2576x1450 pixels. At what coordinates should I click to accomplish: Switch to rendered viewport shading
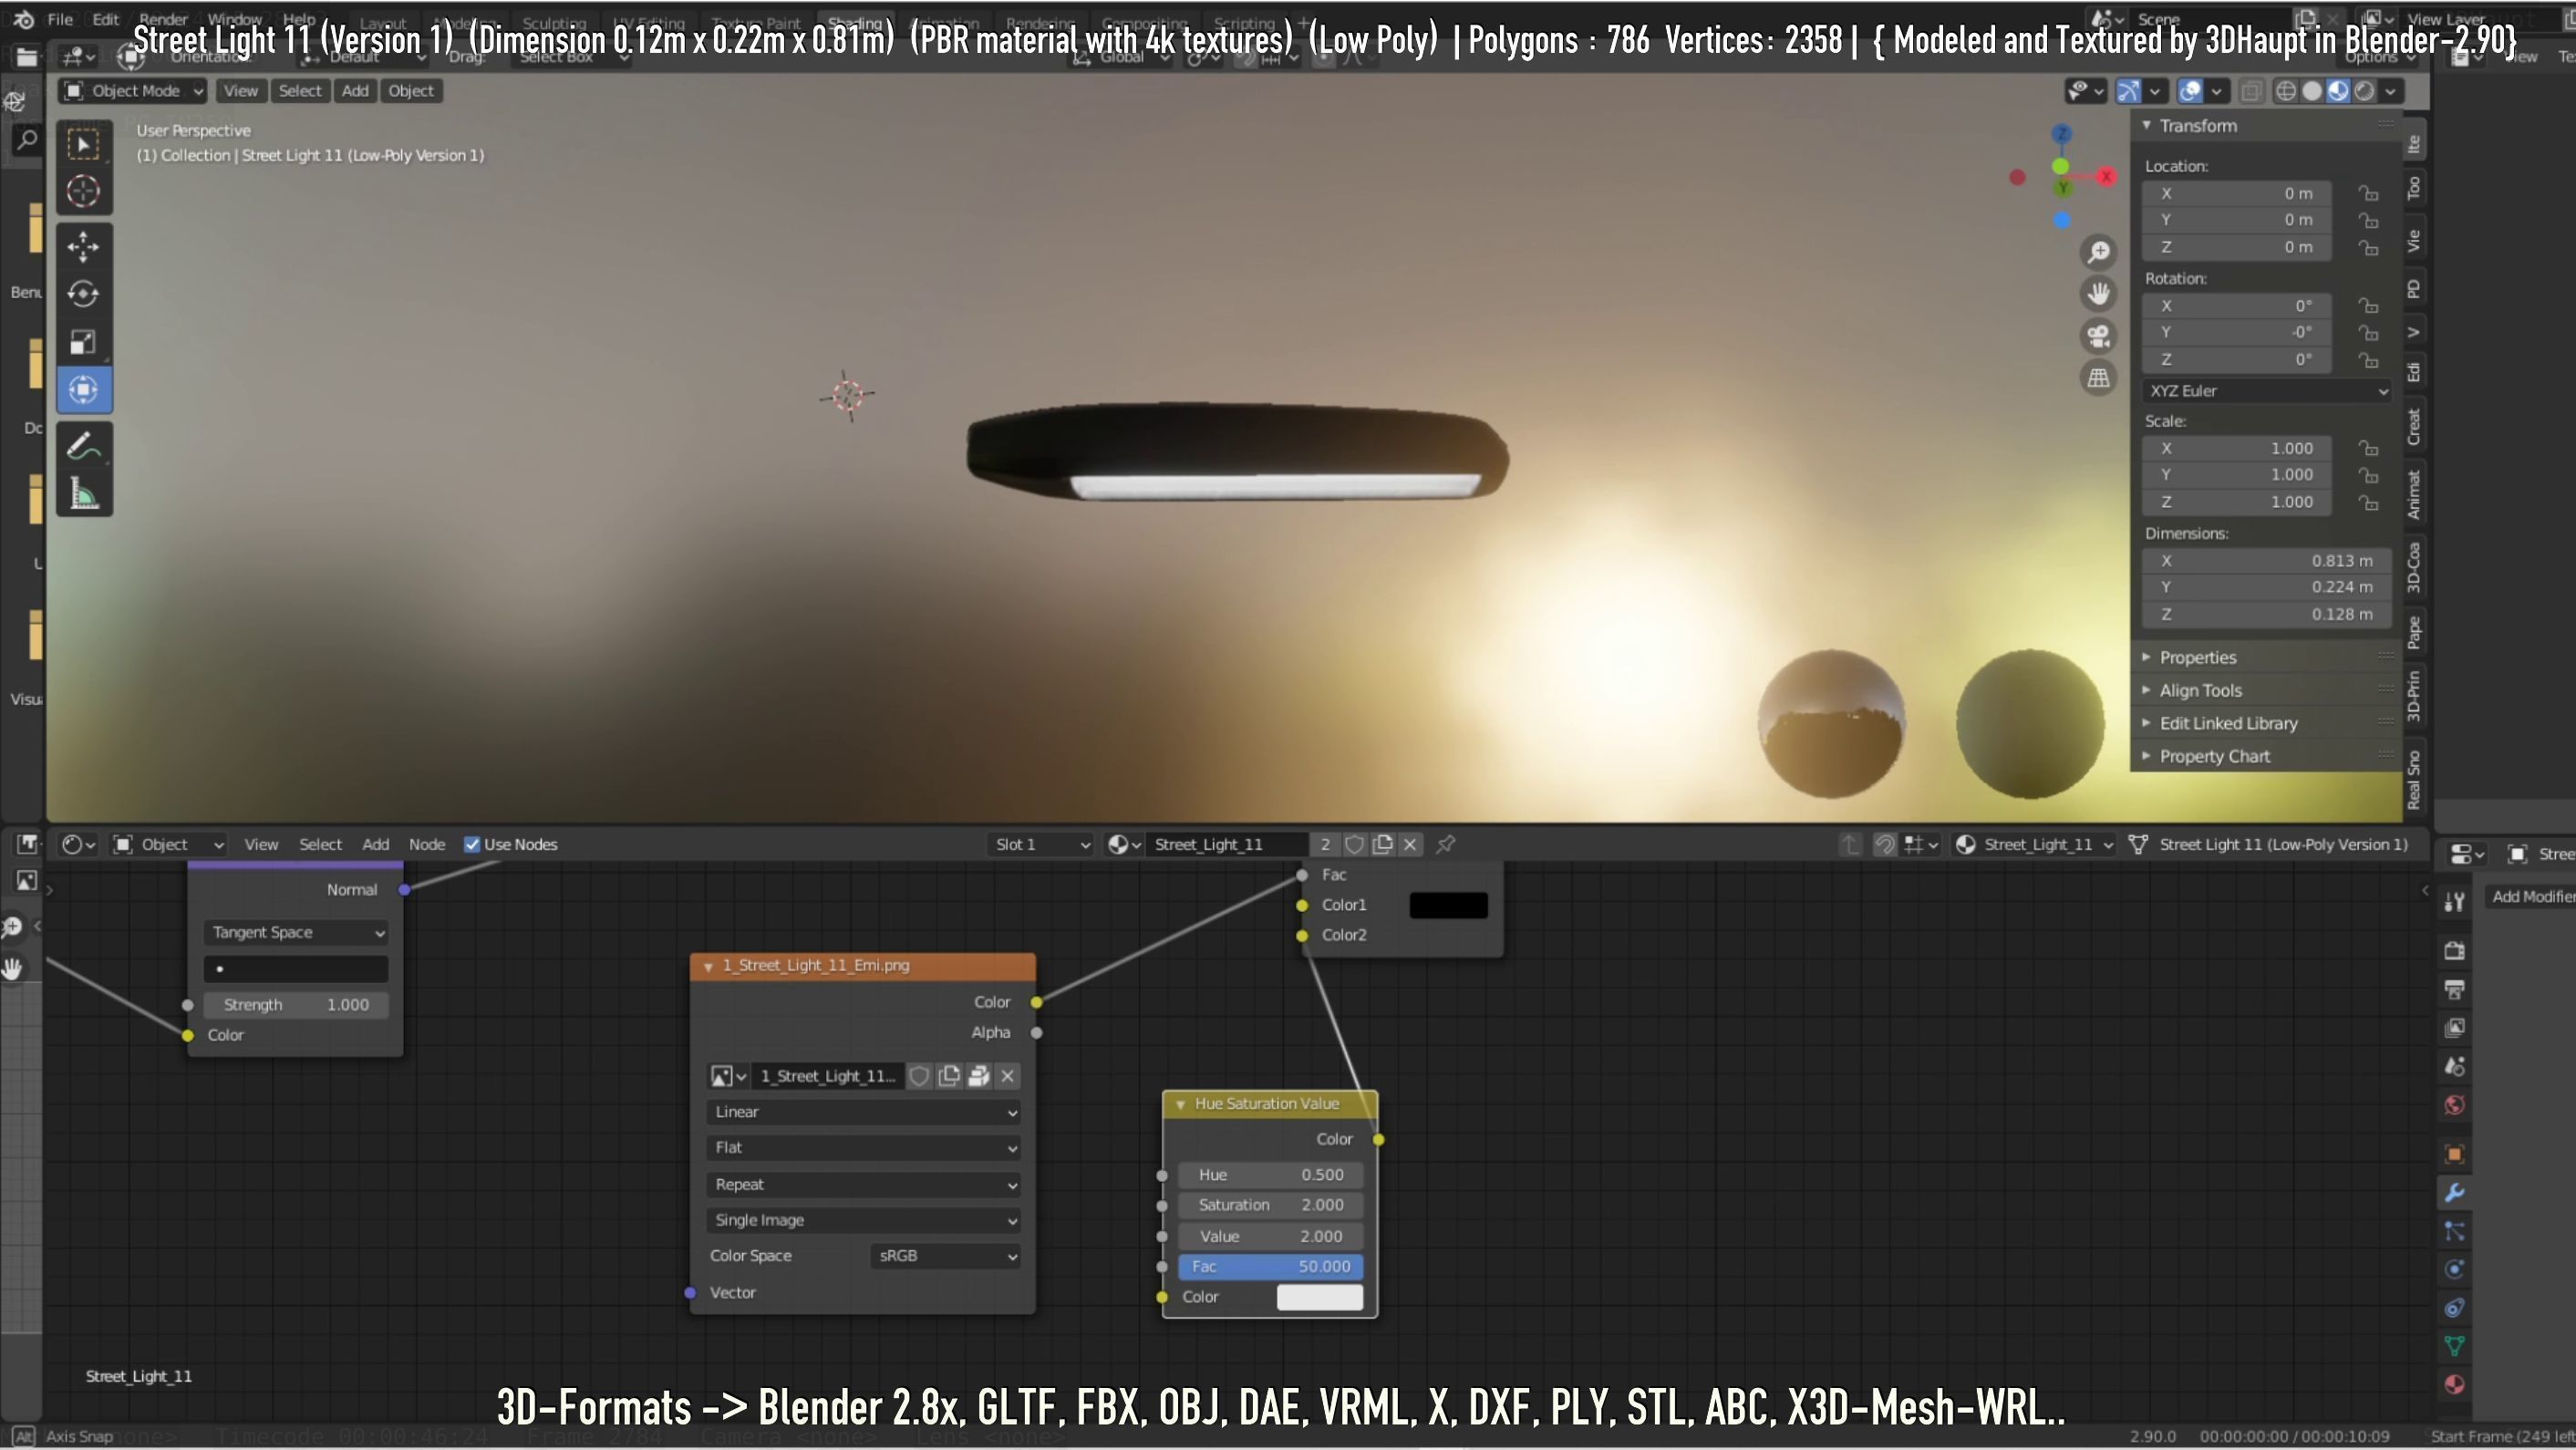coord(2364,92)
